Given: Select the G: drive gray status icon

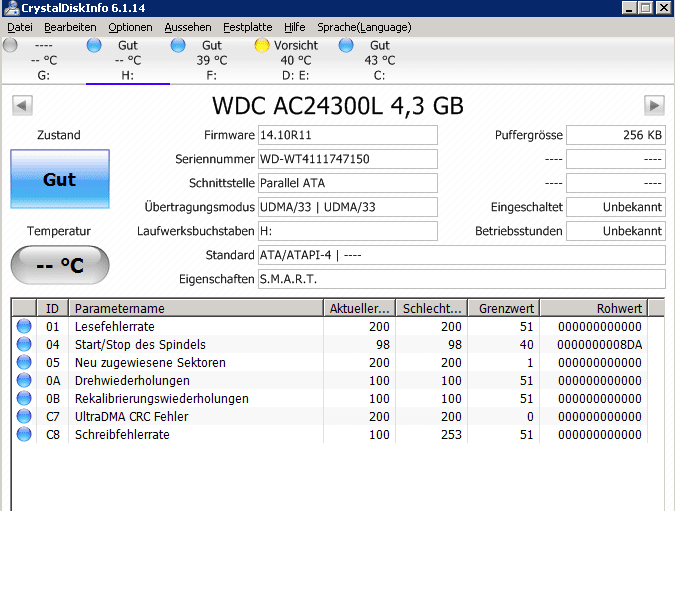Looking at the screenshot, I should 10,45.
